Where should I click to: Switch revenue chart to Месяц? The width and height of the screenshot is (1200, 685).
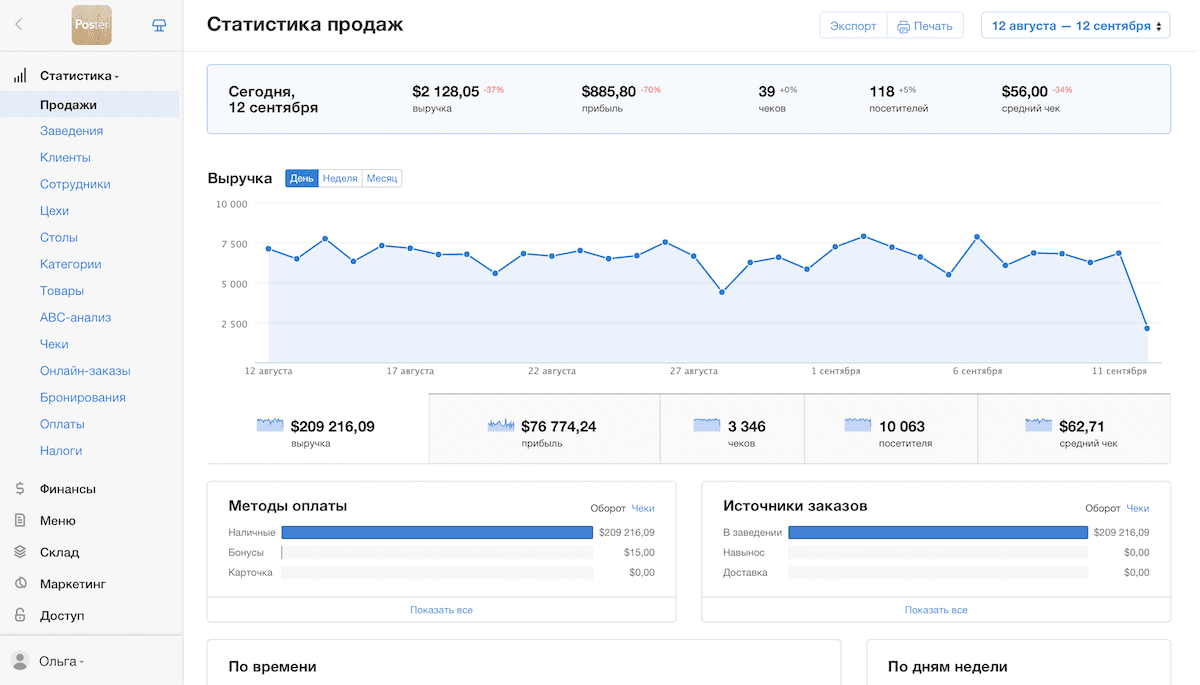pyautogui.click(x=382, y=178)
